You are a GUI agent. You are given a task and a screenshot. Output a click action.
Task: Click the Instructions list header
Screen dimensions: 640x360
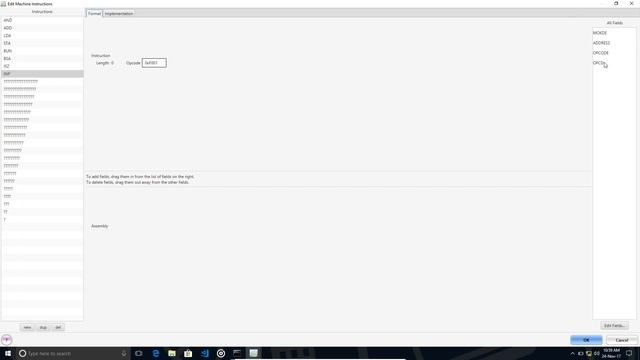click(x=42, y=12)
